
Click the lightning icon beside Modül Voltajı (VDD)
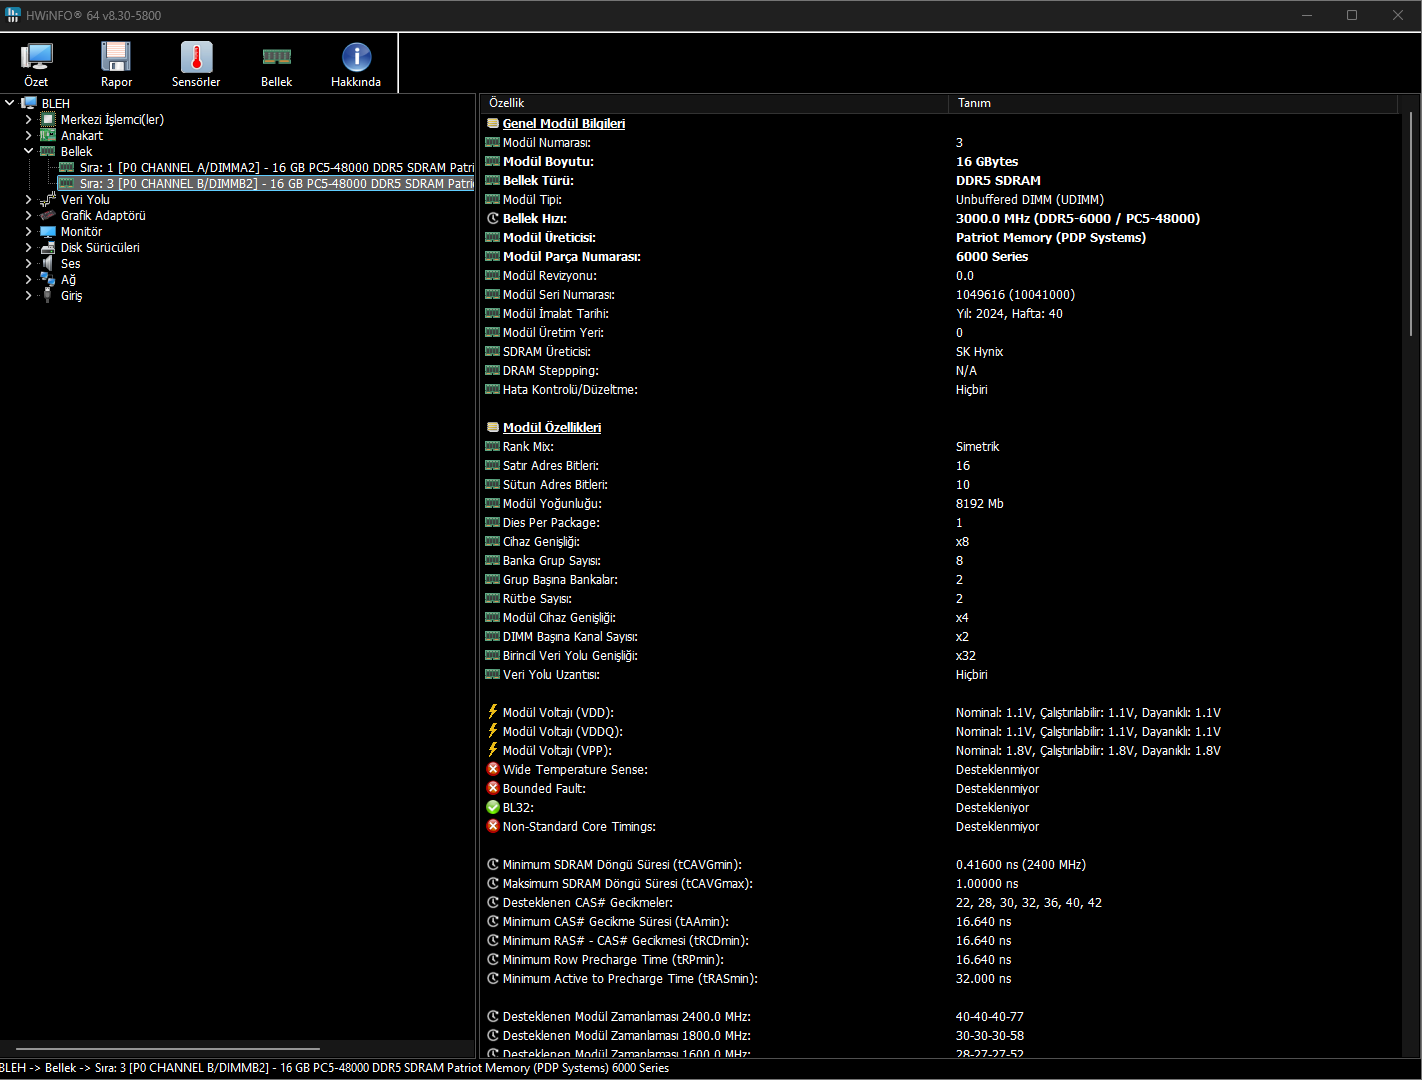tap(492, 712)
